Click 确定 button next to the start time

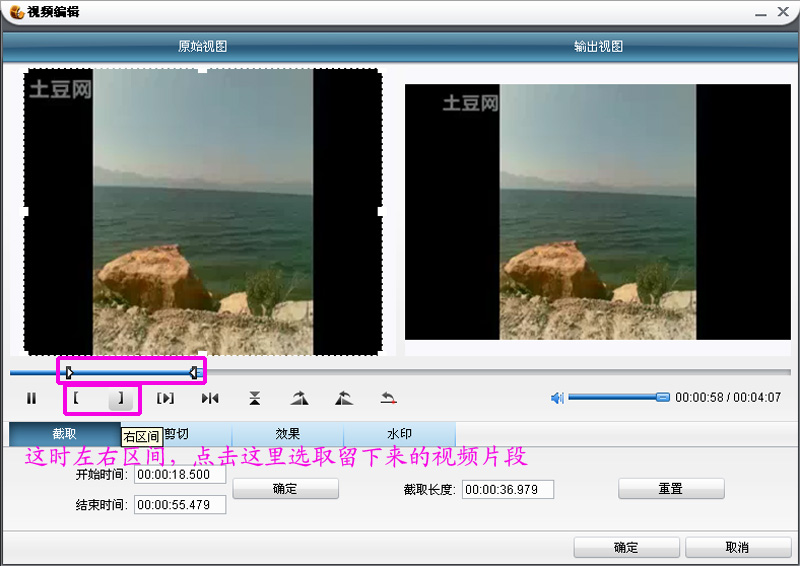[x=285, y=489]
